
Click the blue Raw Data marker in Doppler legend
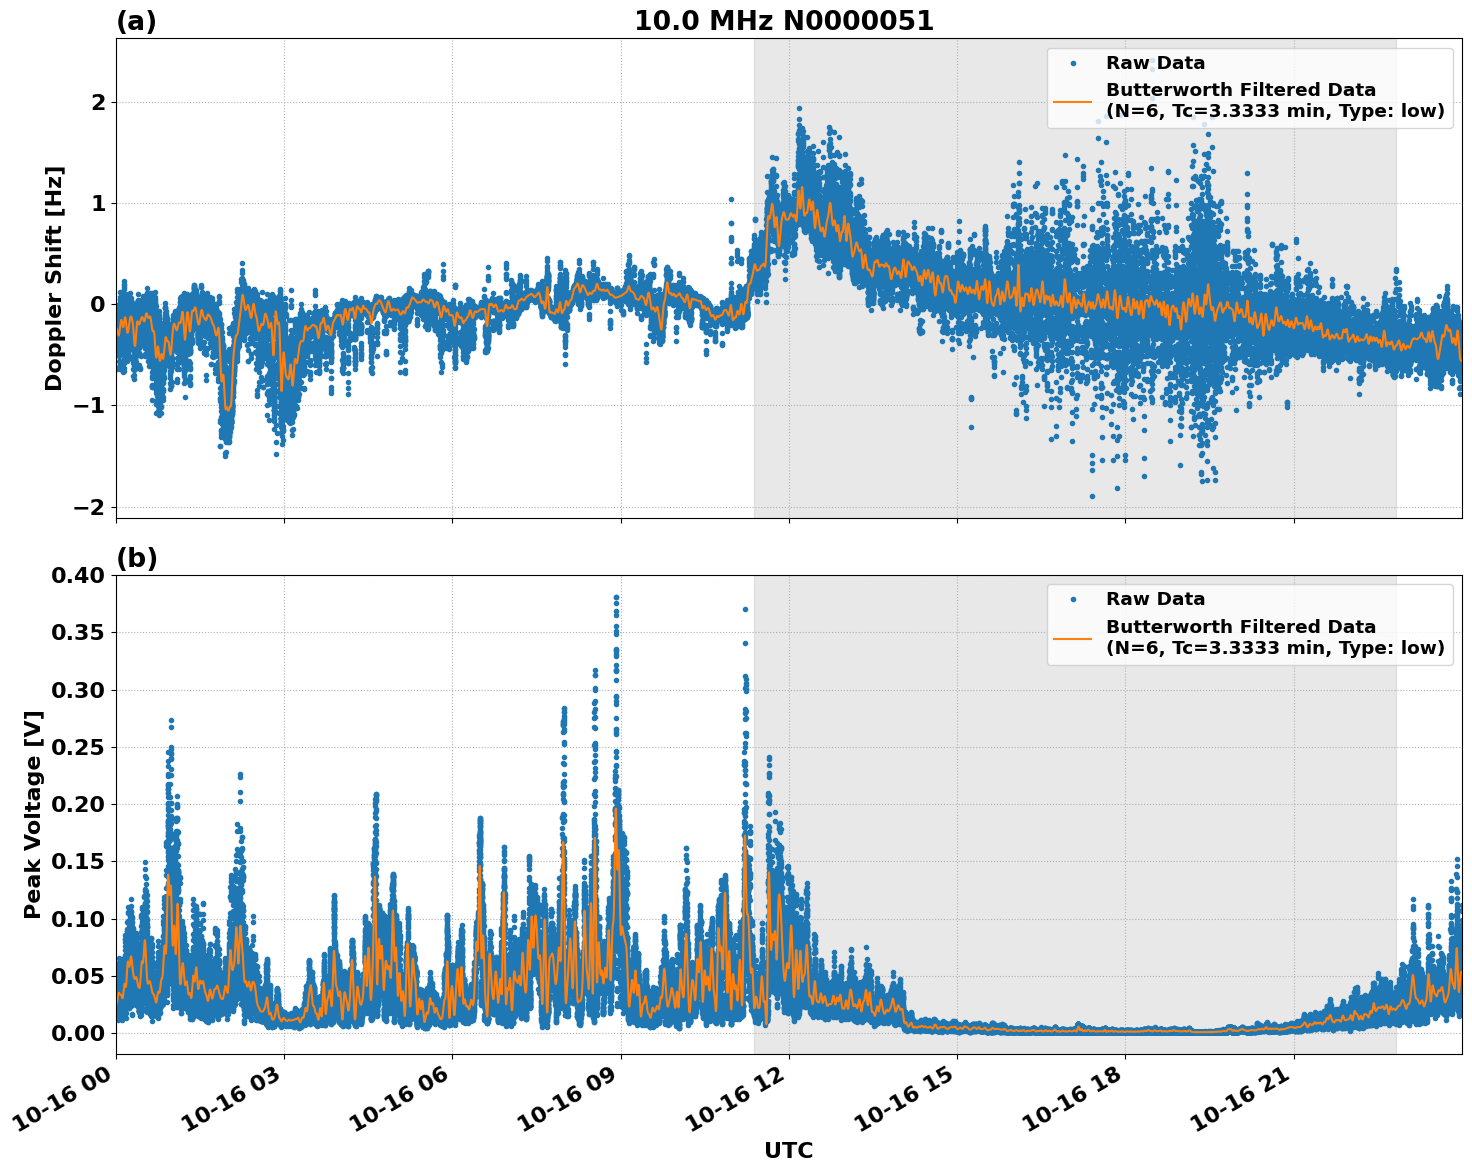pos(1072,63)
